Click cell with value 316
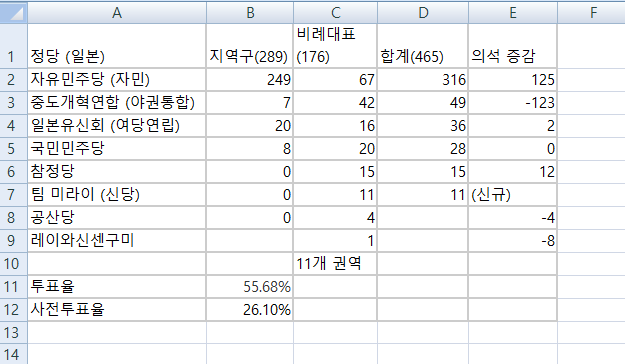The image size is (625, 364). click(x=423, y=80)
